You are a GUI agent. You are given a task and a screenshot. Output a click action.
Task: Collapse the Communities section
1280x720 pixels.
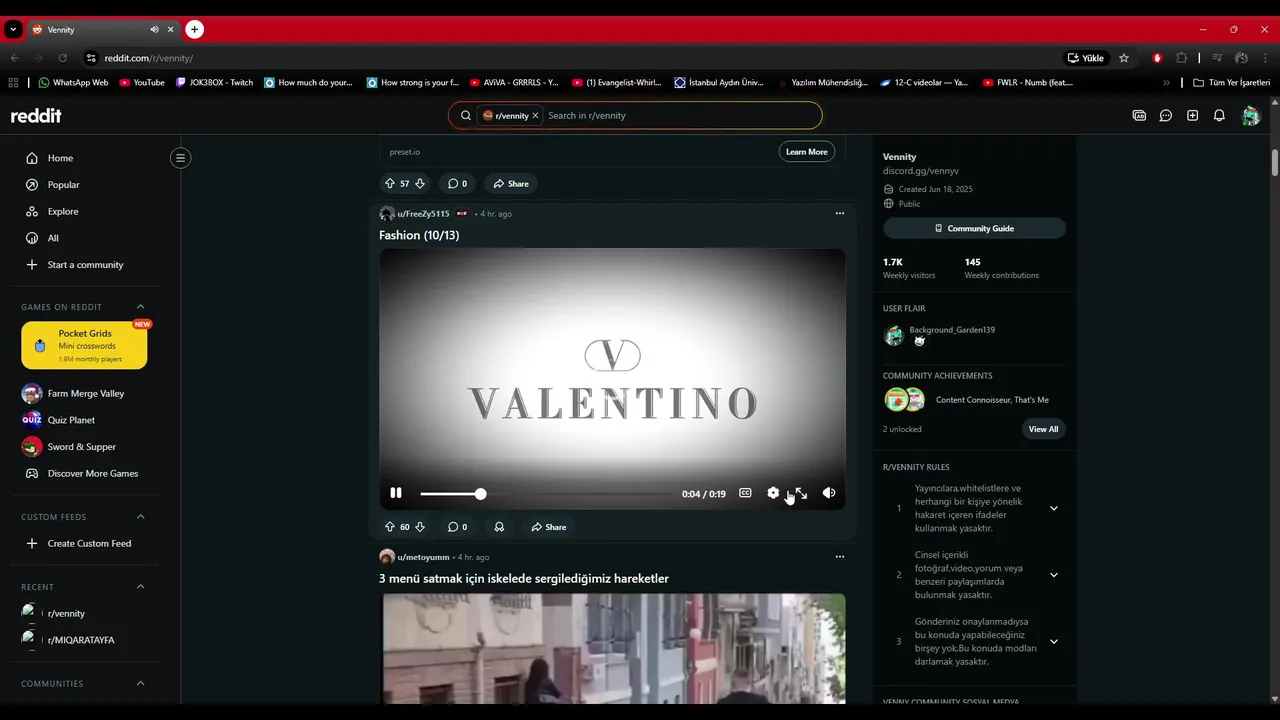pos(140,684)
